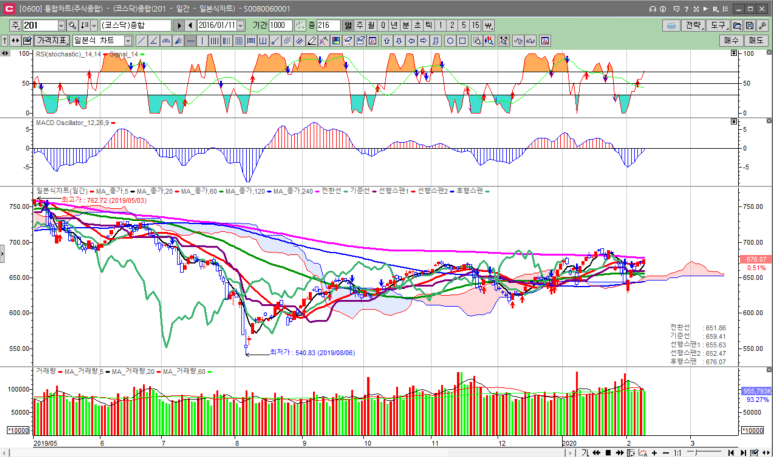Screen dimensions: 773x457
Task: Select the 1-minute interval button
Action: (440, 25)
